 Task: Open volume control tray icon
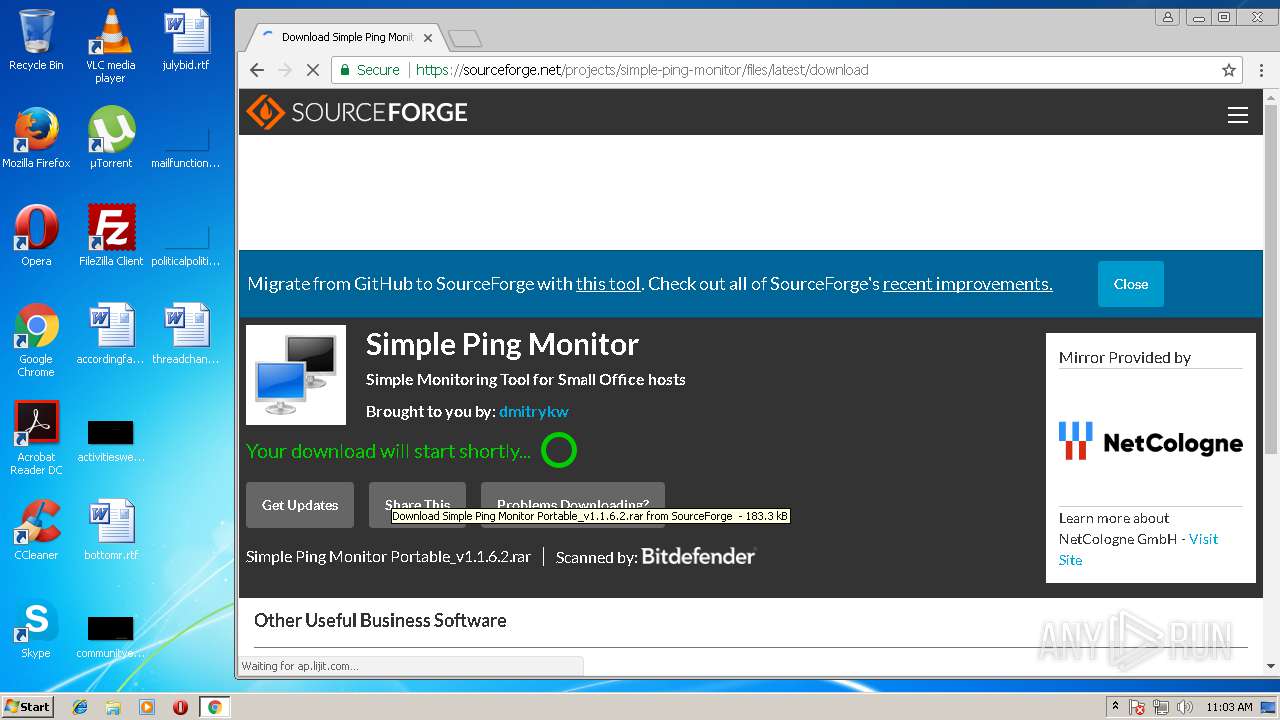click(x=1185, y=707)
